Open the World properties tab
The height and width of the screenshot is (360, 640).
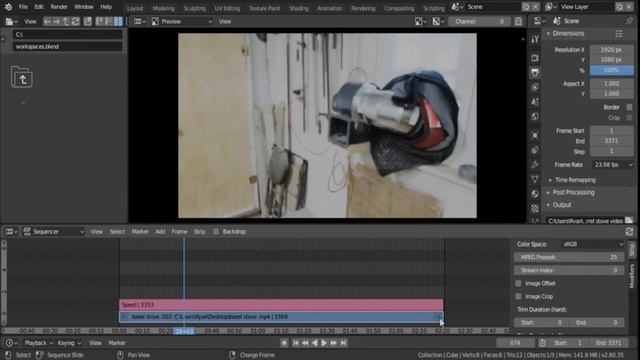(x=535, y=116)
